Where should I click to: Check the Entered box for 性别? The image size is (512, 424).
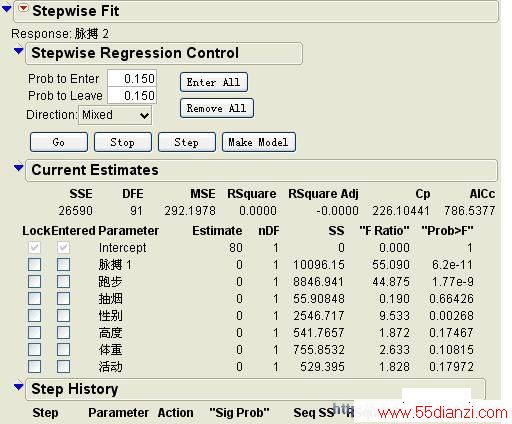coord(63,315)
